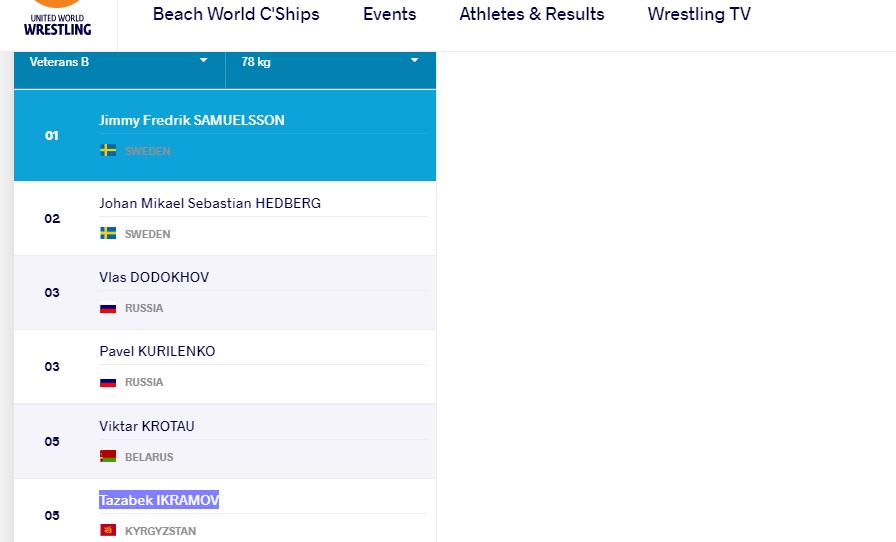Select Pavel KURILENKO name link

click(157, 351)
